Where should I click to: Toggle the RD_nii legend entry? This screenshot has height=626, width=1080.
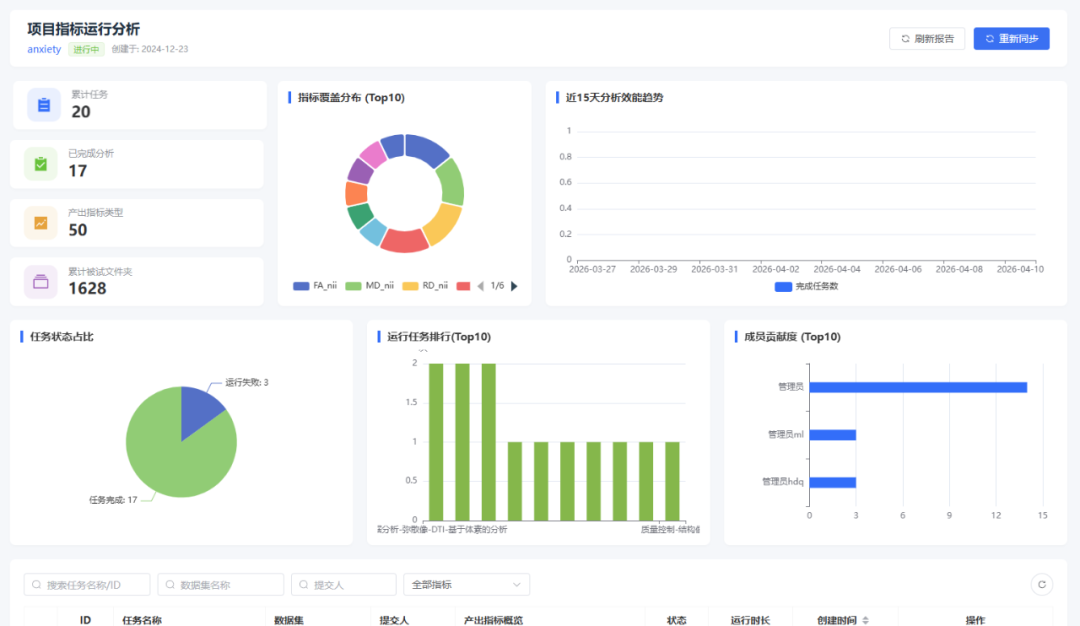coord(425,286)
